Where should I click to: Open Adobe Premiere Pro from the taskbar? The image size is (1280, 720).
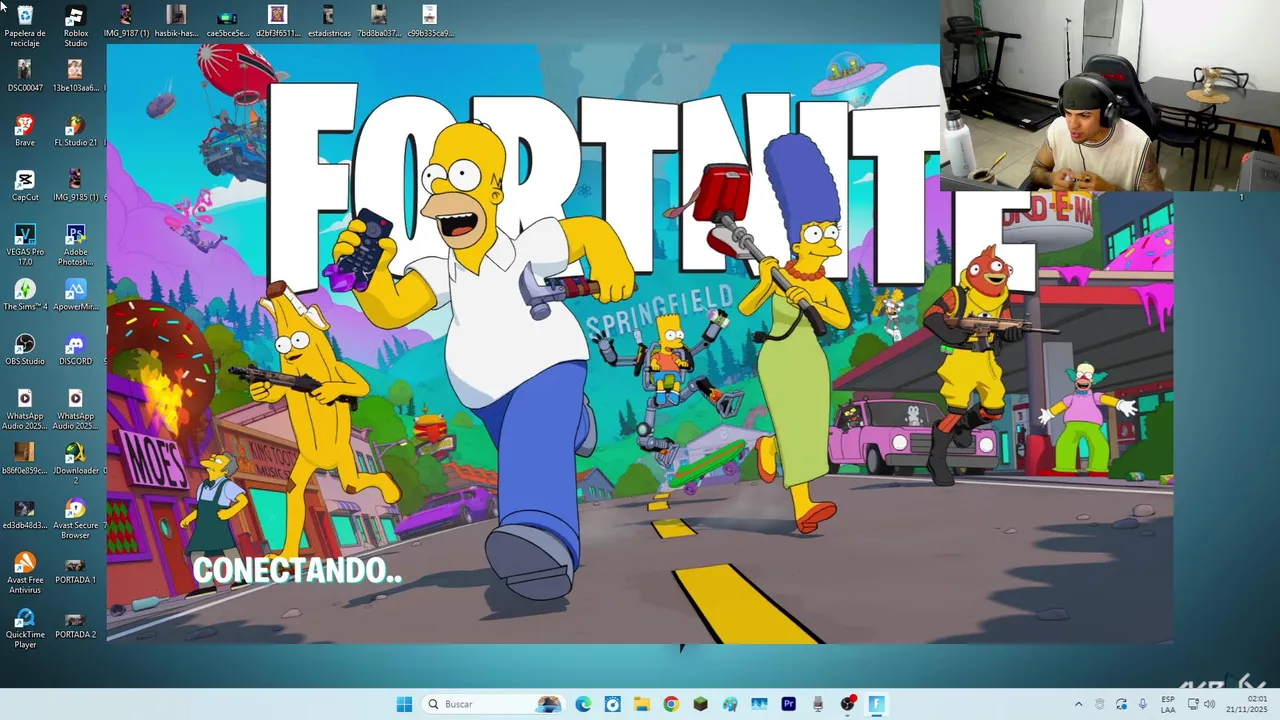point(789,704)
